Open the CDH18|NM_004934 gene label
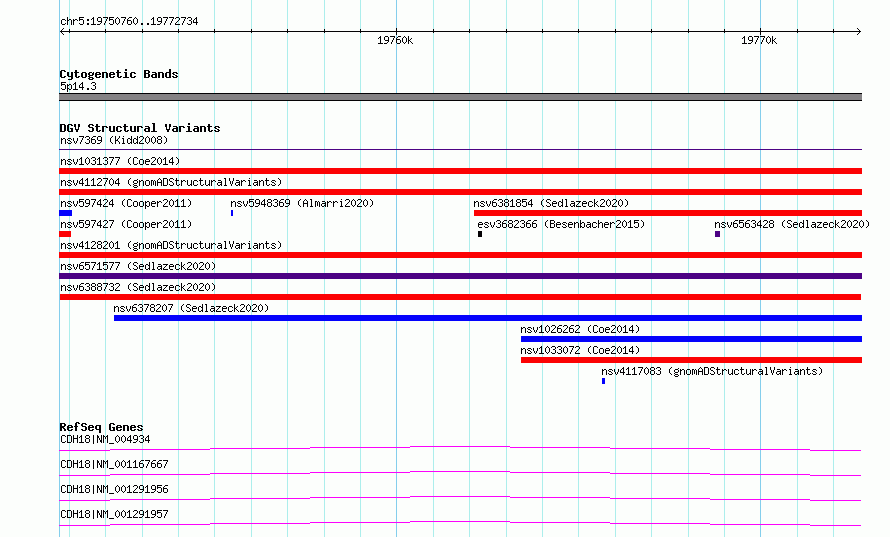 click(105, 439)
